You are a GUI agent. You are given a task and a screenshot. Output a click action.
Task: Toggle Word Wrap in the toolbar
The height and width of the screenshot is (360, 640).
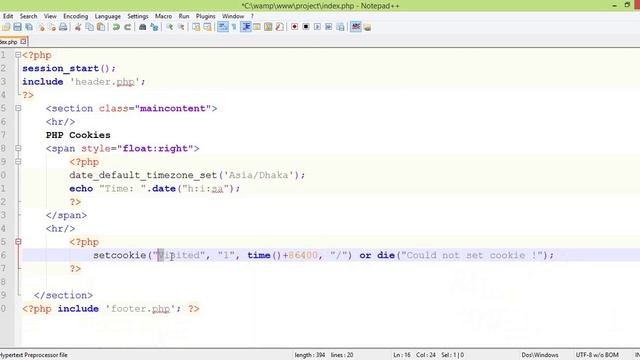[x=222, y=27]
